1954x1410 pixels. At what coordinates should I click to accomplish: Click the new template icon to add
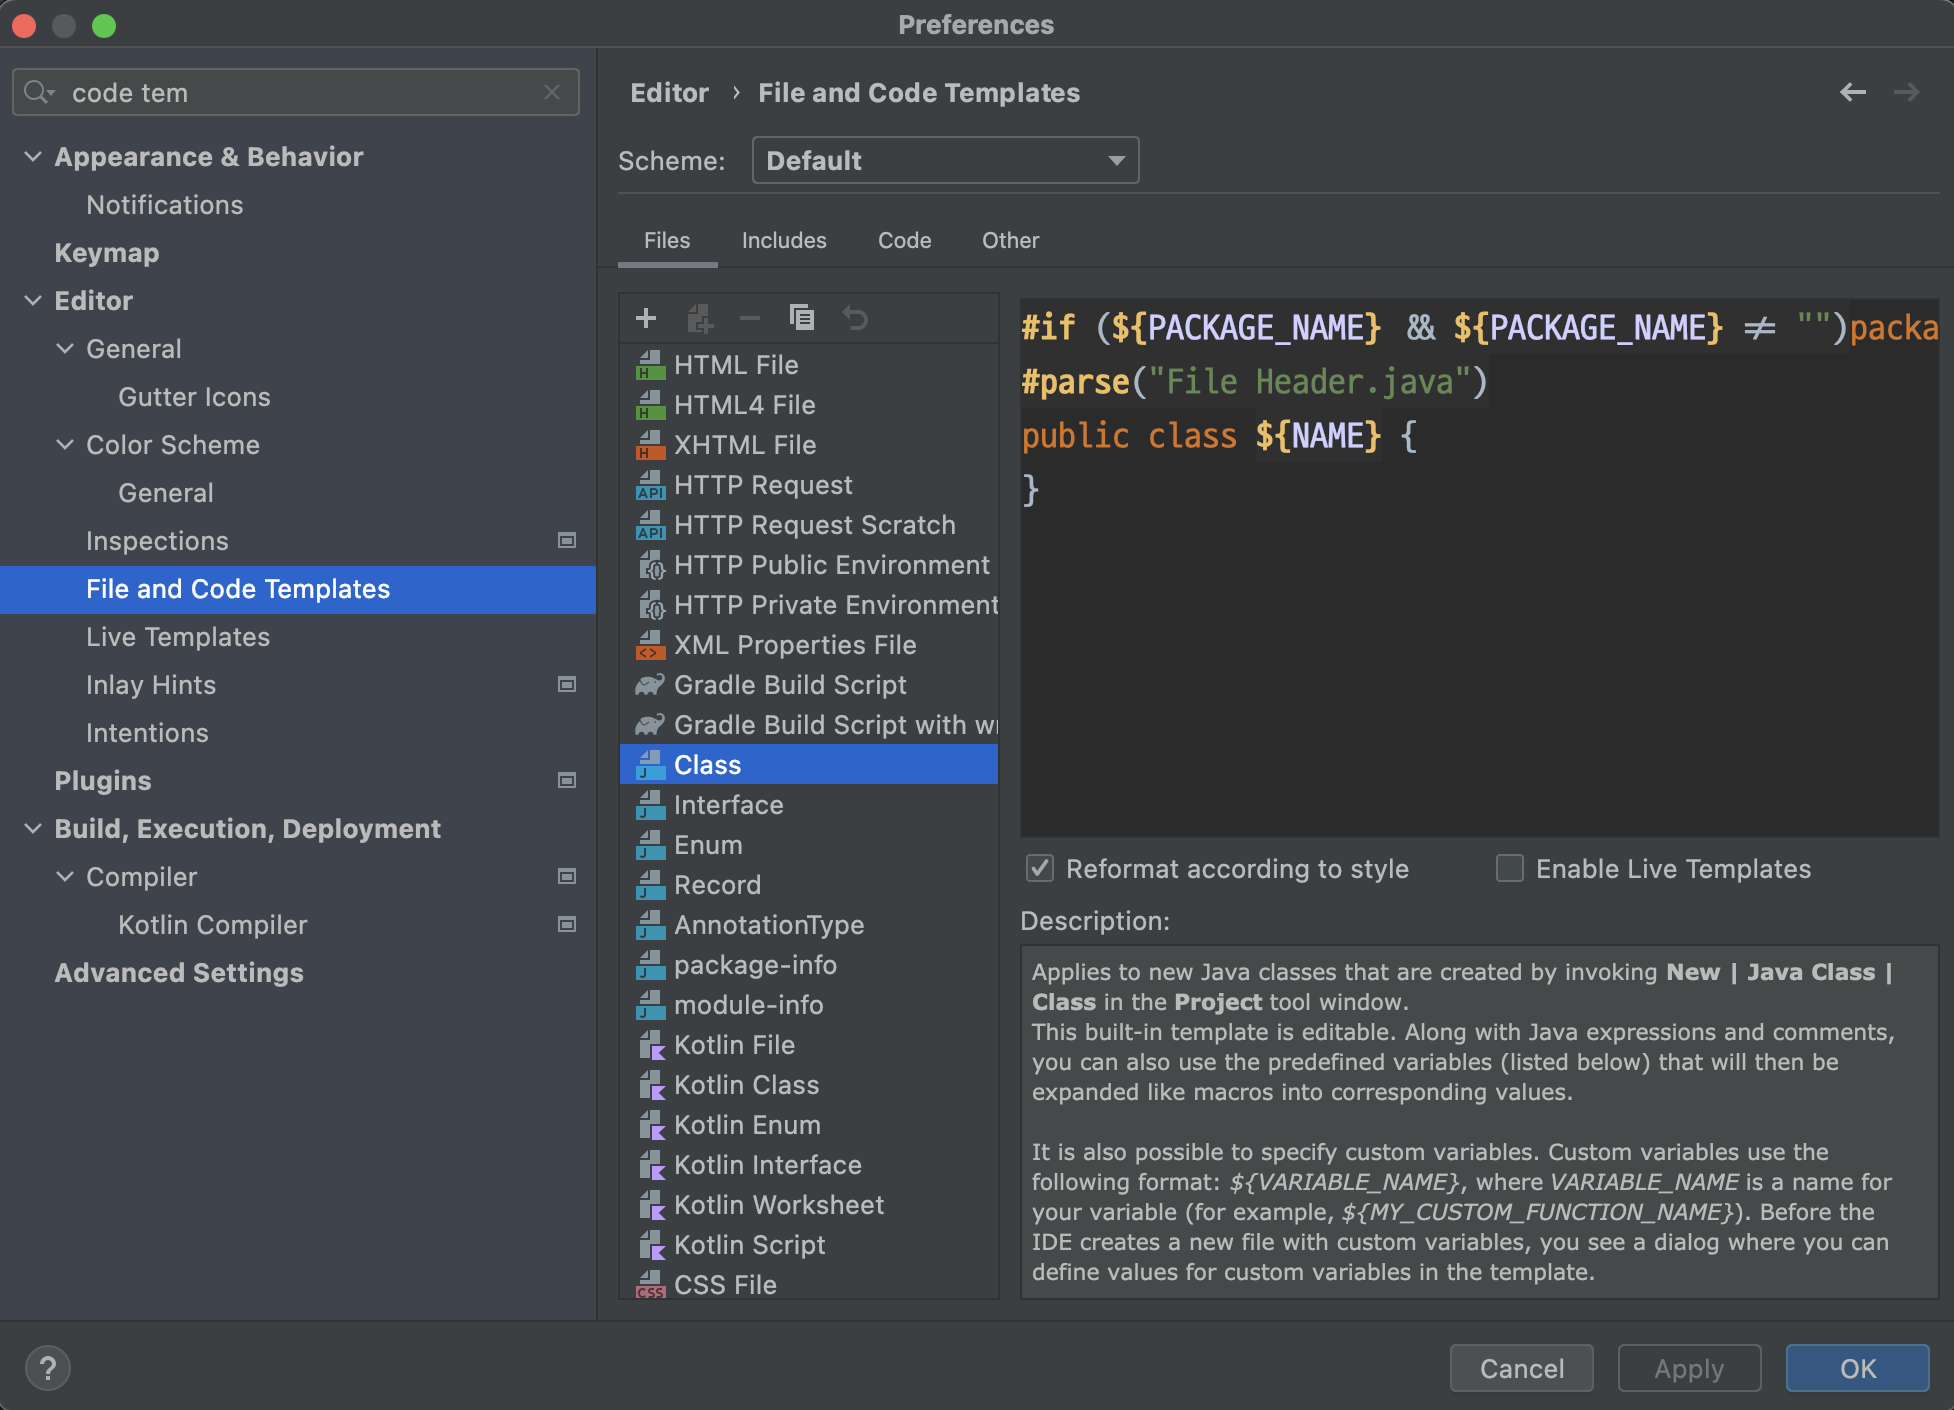click(x=645, y=319)
